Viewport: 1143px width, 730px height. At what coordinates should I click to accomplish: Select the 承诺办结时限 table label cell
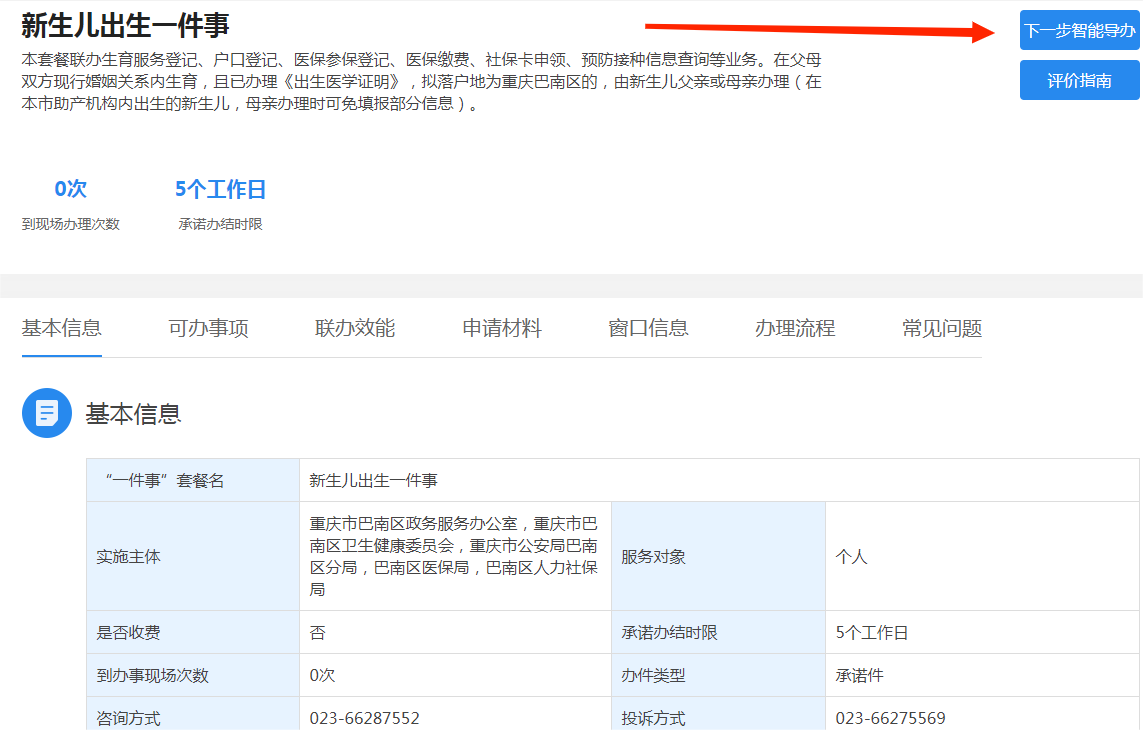[718, 632]
